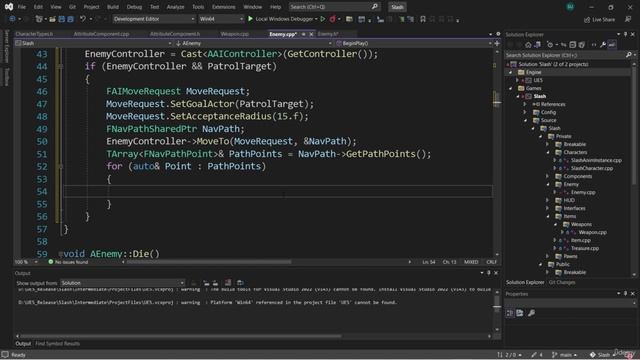Toggle auto-hide pin on Output panel
The image size is (640, 360).
pyautogui.click(x=489, y=273)
